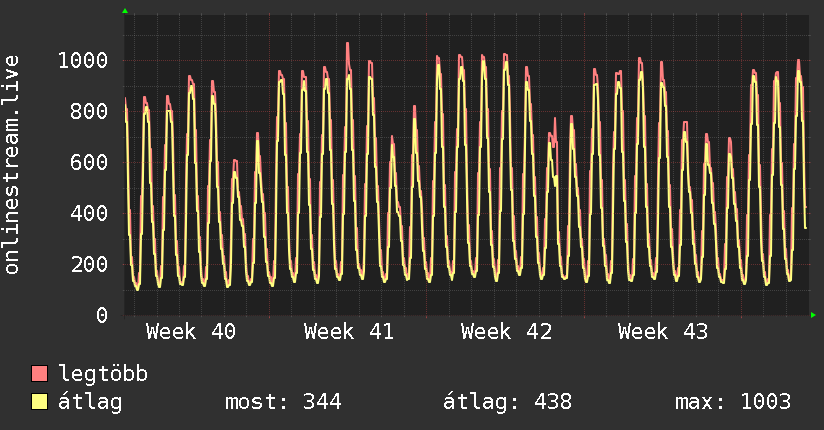The image size is (824, 430).
Task: Click the legtöbb legend label
Action: (103, 374)
